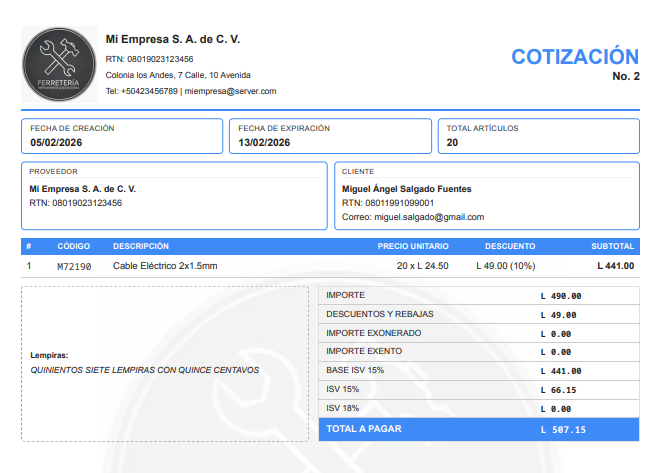Viewport: 669px width, 473px height.
Task: Click the provider RTN: 08019023123456
Action: coord(76,203)
